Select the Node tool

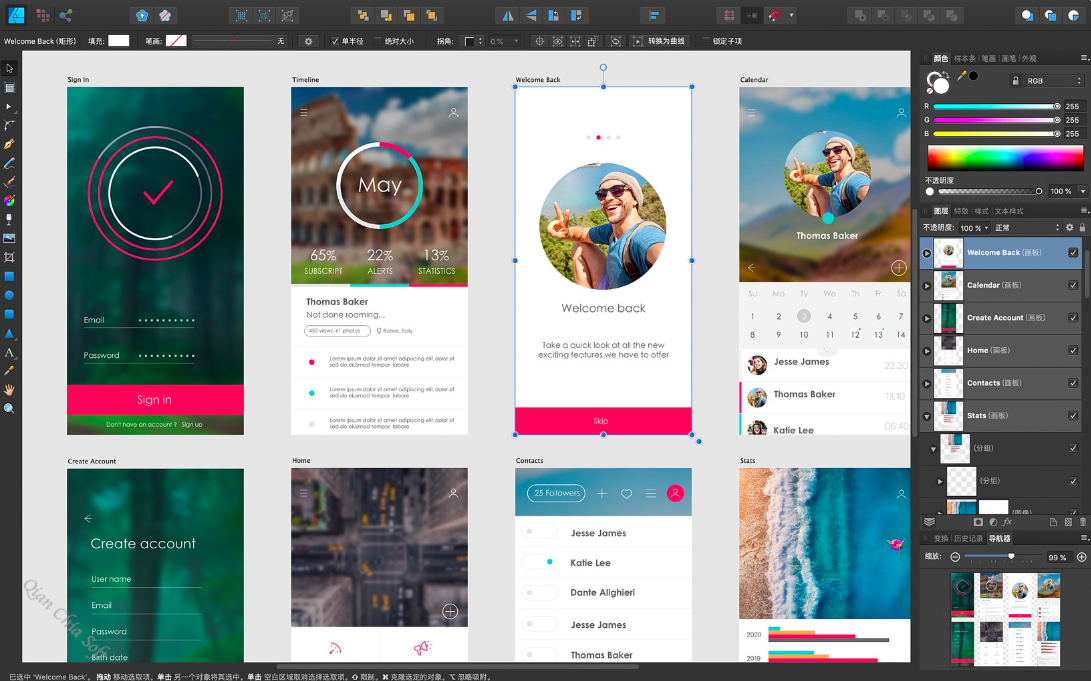pos(9,106)
